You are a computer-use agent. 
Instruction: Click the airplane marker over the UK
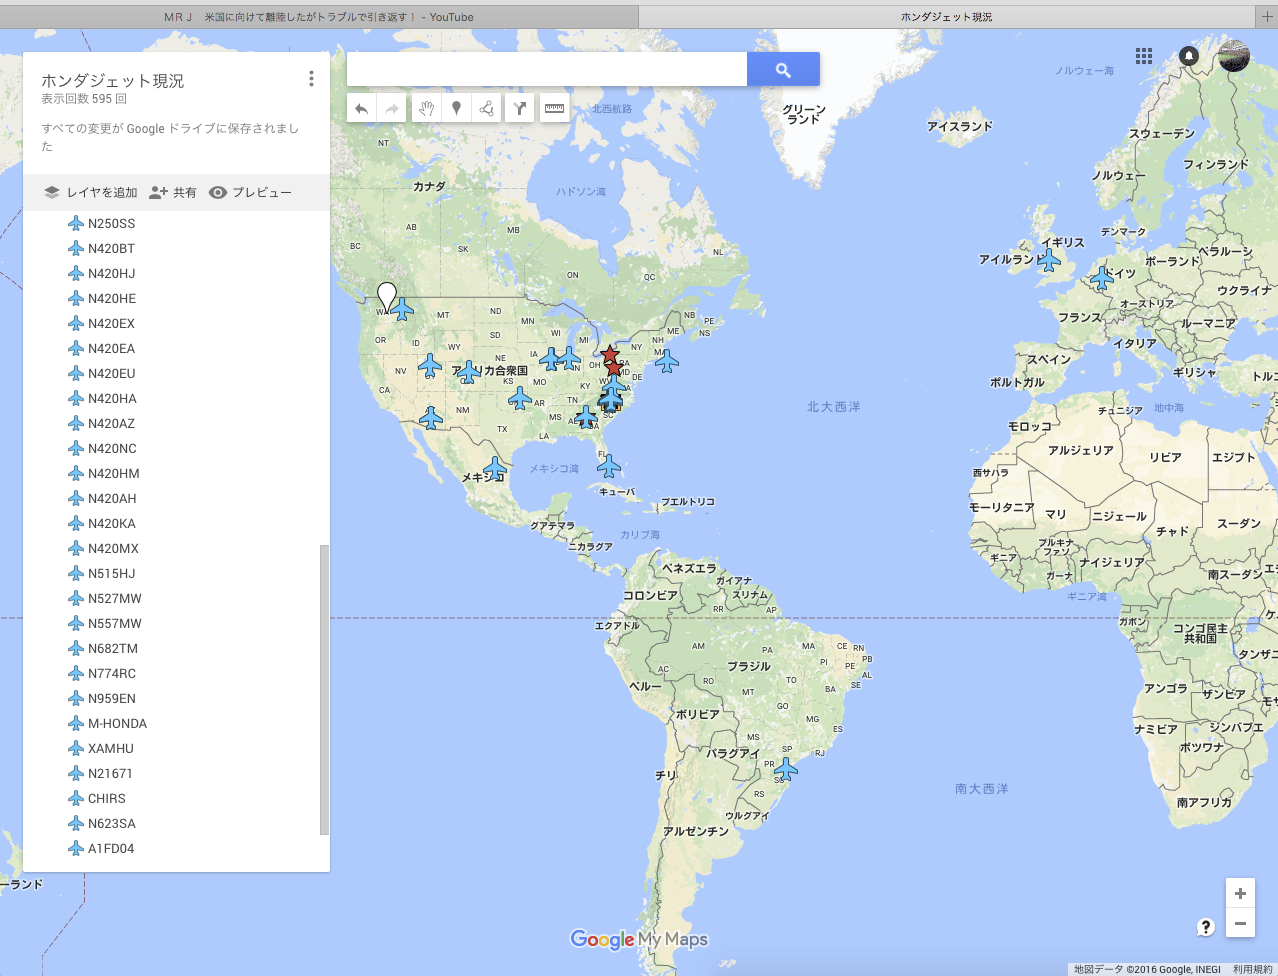1048,260
